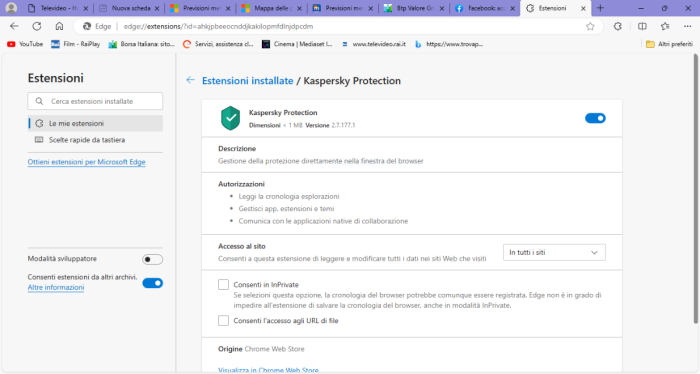This screenshot has width=700, height=374.
Task: Click the Kaspersky Protection shield icon
Action: [230, 118]
